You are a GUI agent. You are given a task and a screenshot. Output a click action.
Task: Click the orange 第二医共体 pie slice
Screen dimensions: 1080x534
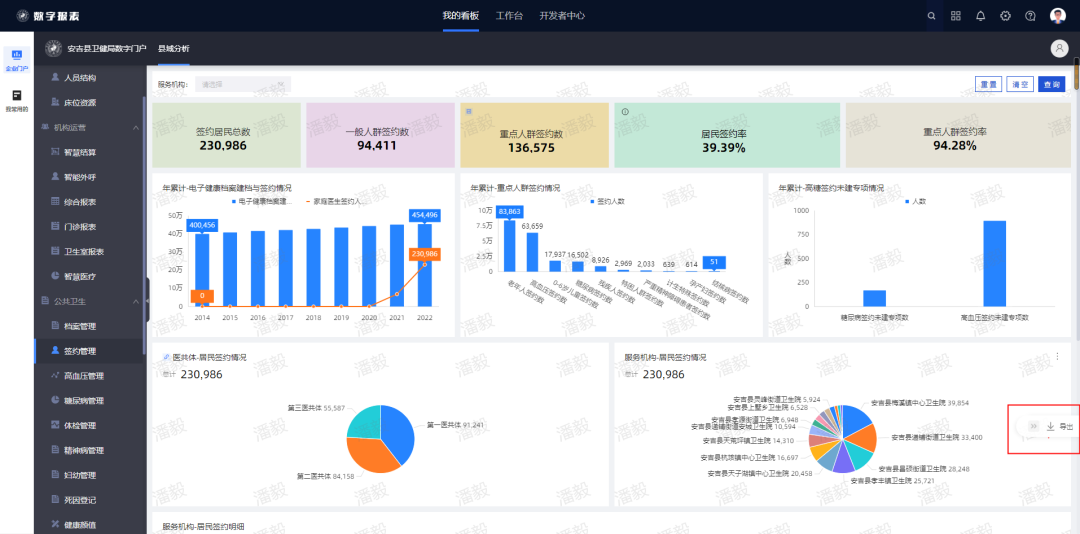click(x=369, y=453)
